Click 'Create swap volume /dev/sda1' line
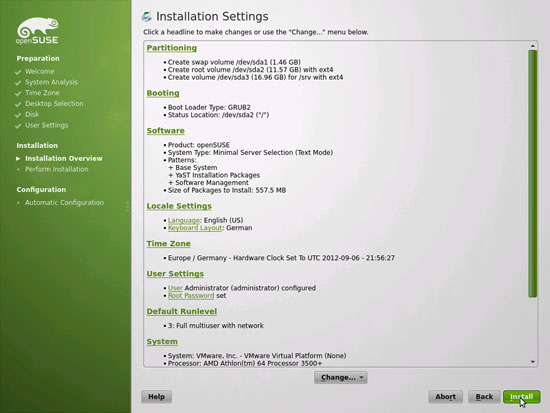This screenshot has width=550, height=413. [x=234, y=62]
